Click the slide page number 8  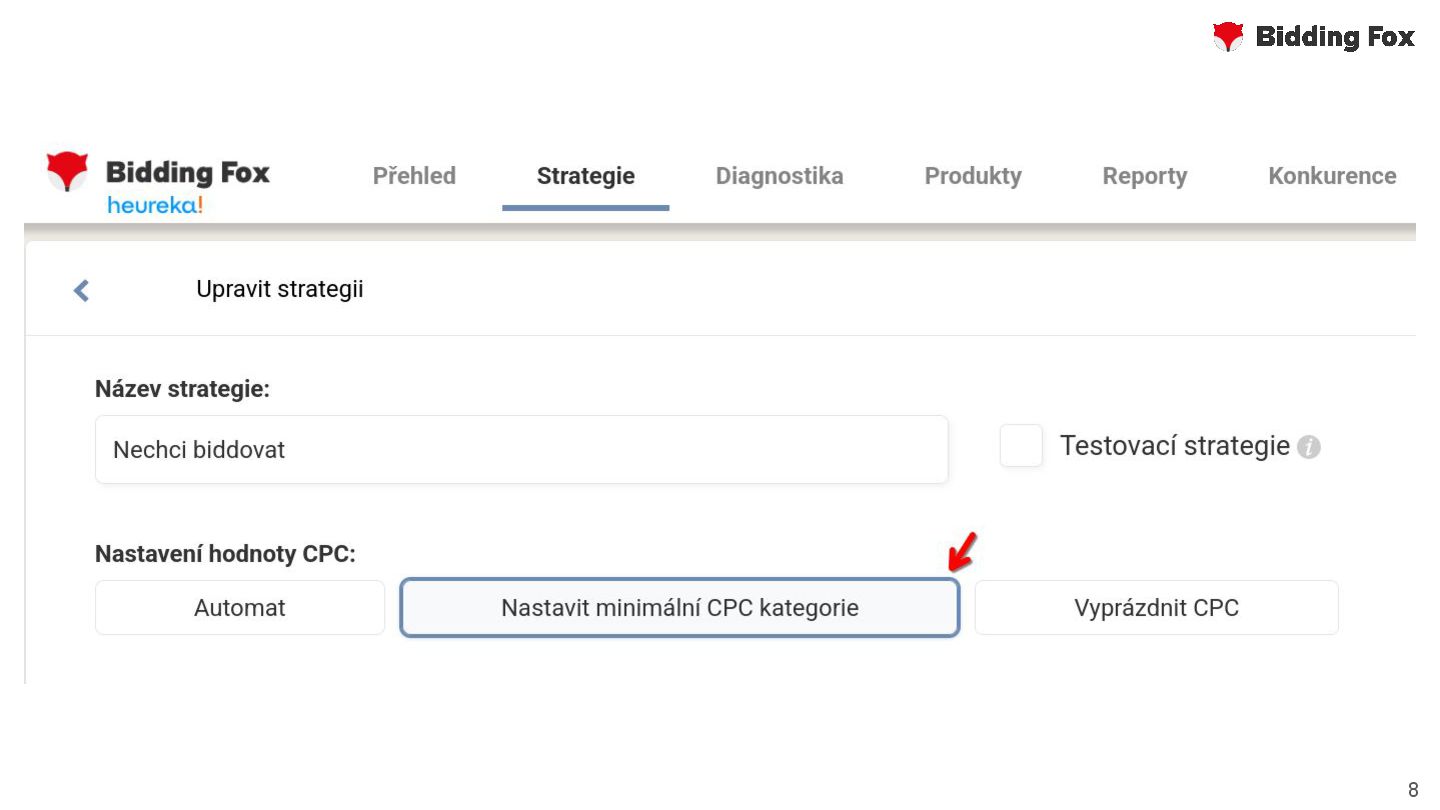point(1412,790)
